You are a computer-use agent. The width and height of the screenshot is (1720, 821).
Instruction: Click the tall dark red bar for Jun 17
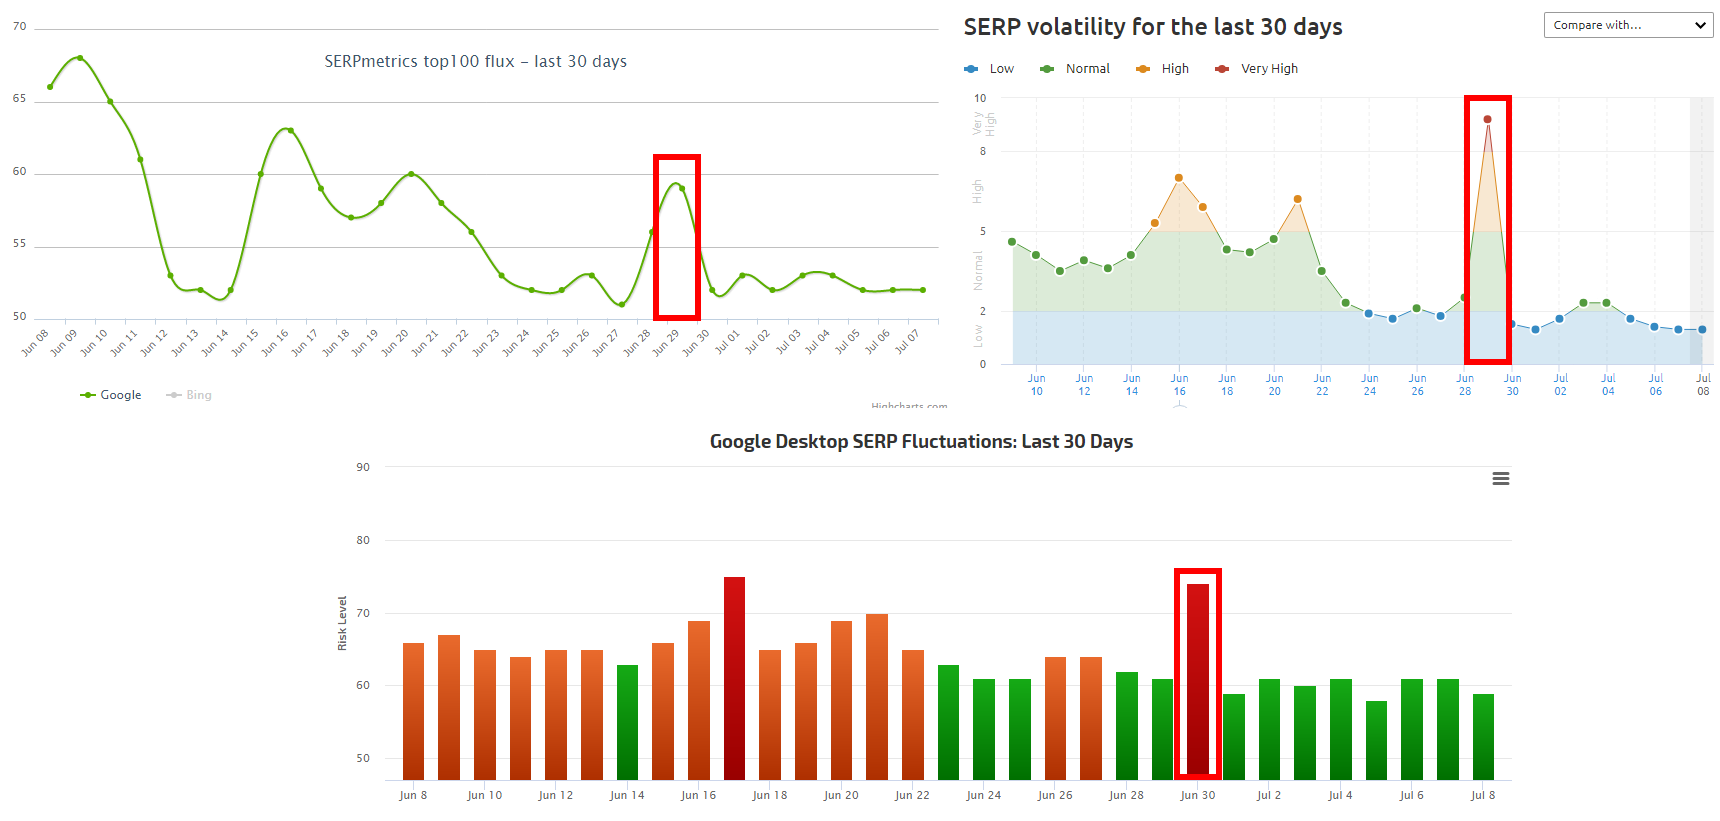(x=734, y=678)
